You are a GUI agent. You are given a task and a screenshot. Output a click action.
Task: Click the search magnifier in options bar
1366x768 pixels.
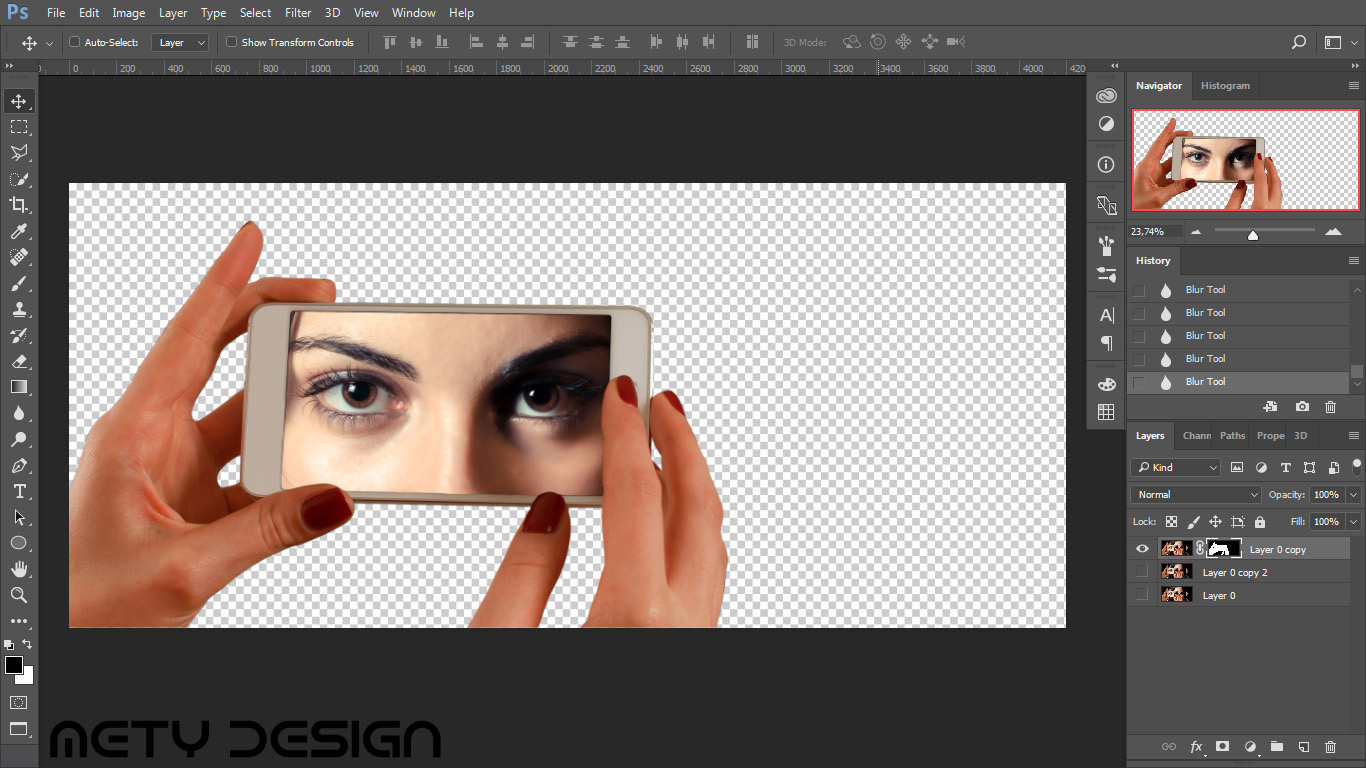point(1298,42)
